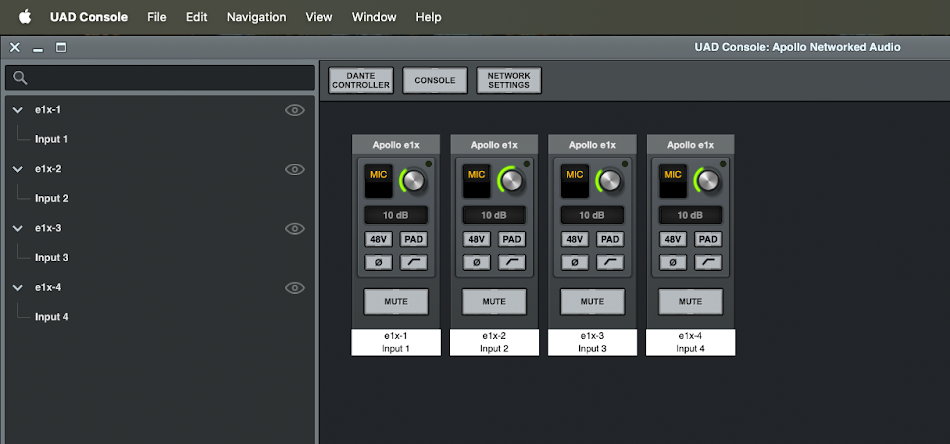Select e1x-3 device in the tree

pyautogui.click(x=48, y=228)
